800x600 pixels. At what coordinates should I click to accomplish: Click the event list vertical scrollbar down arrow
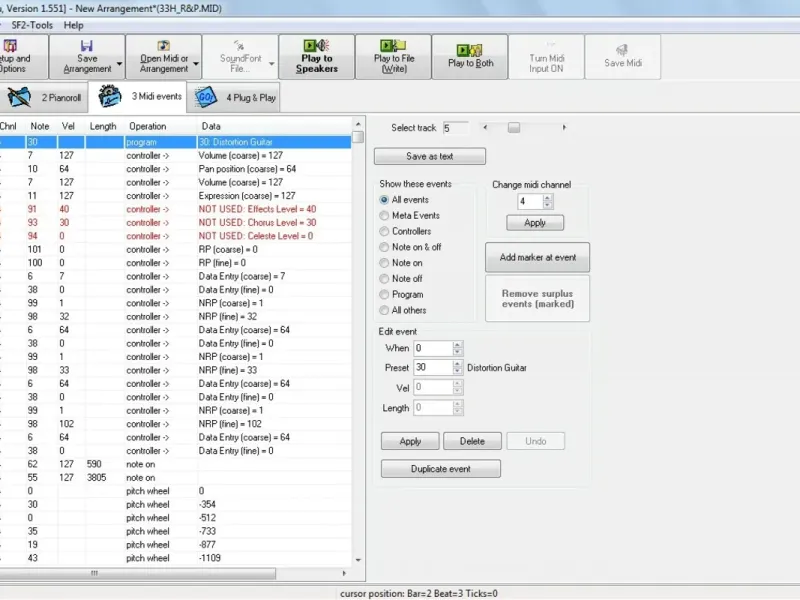point(358,560)
